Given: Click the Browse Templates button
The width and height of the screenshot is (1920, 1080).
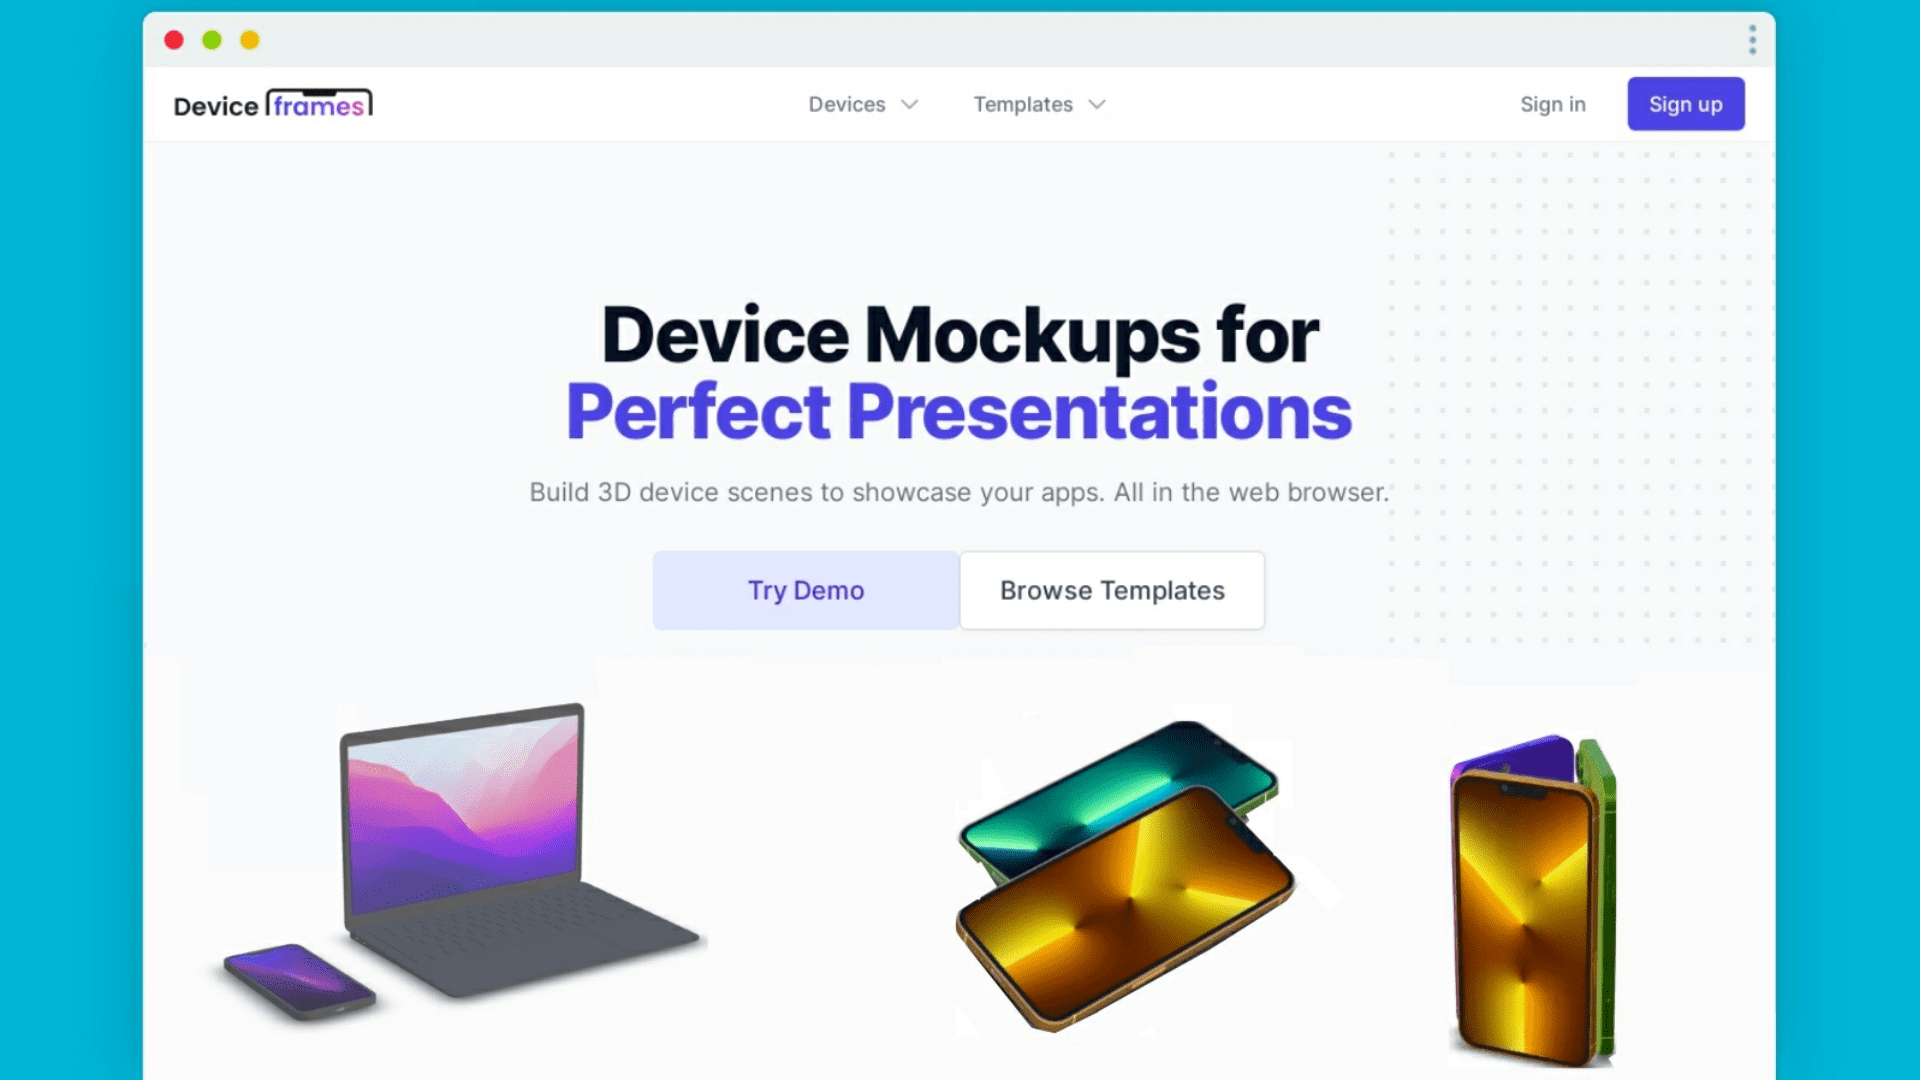Looking at the screenshot, I should pos(1112,589).
